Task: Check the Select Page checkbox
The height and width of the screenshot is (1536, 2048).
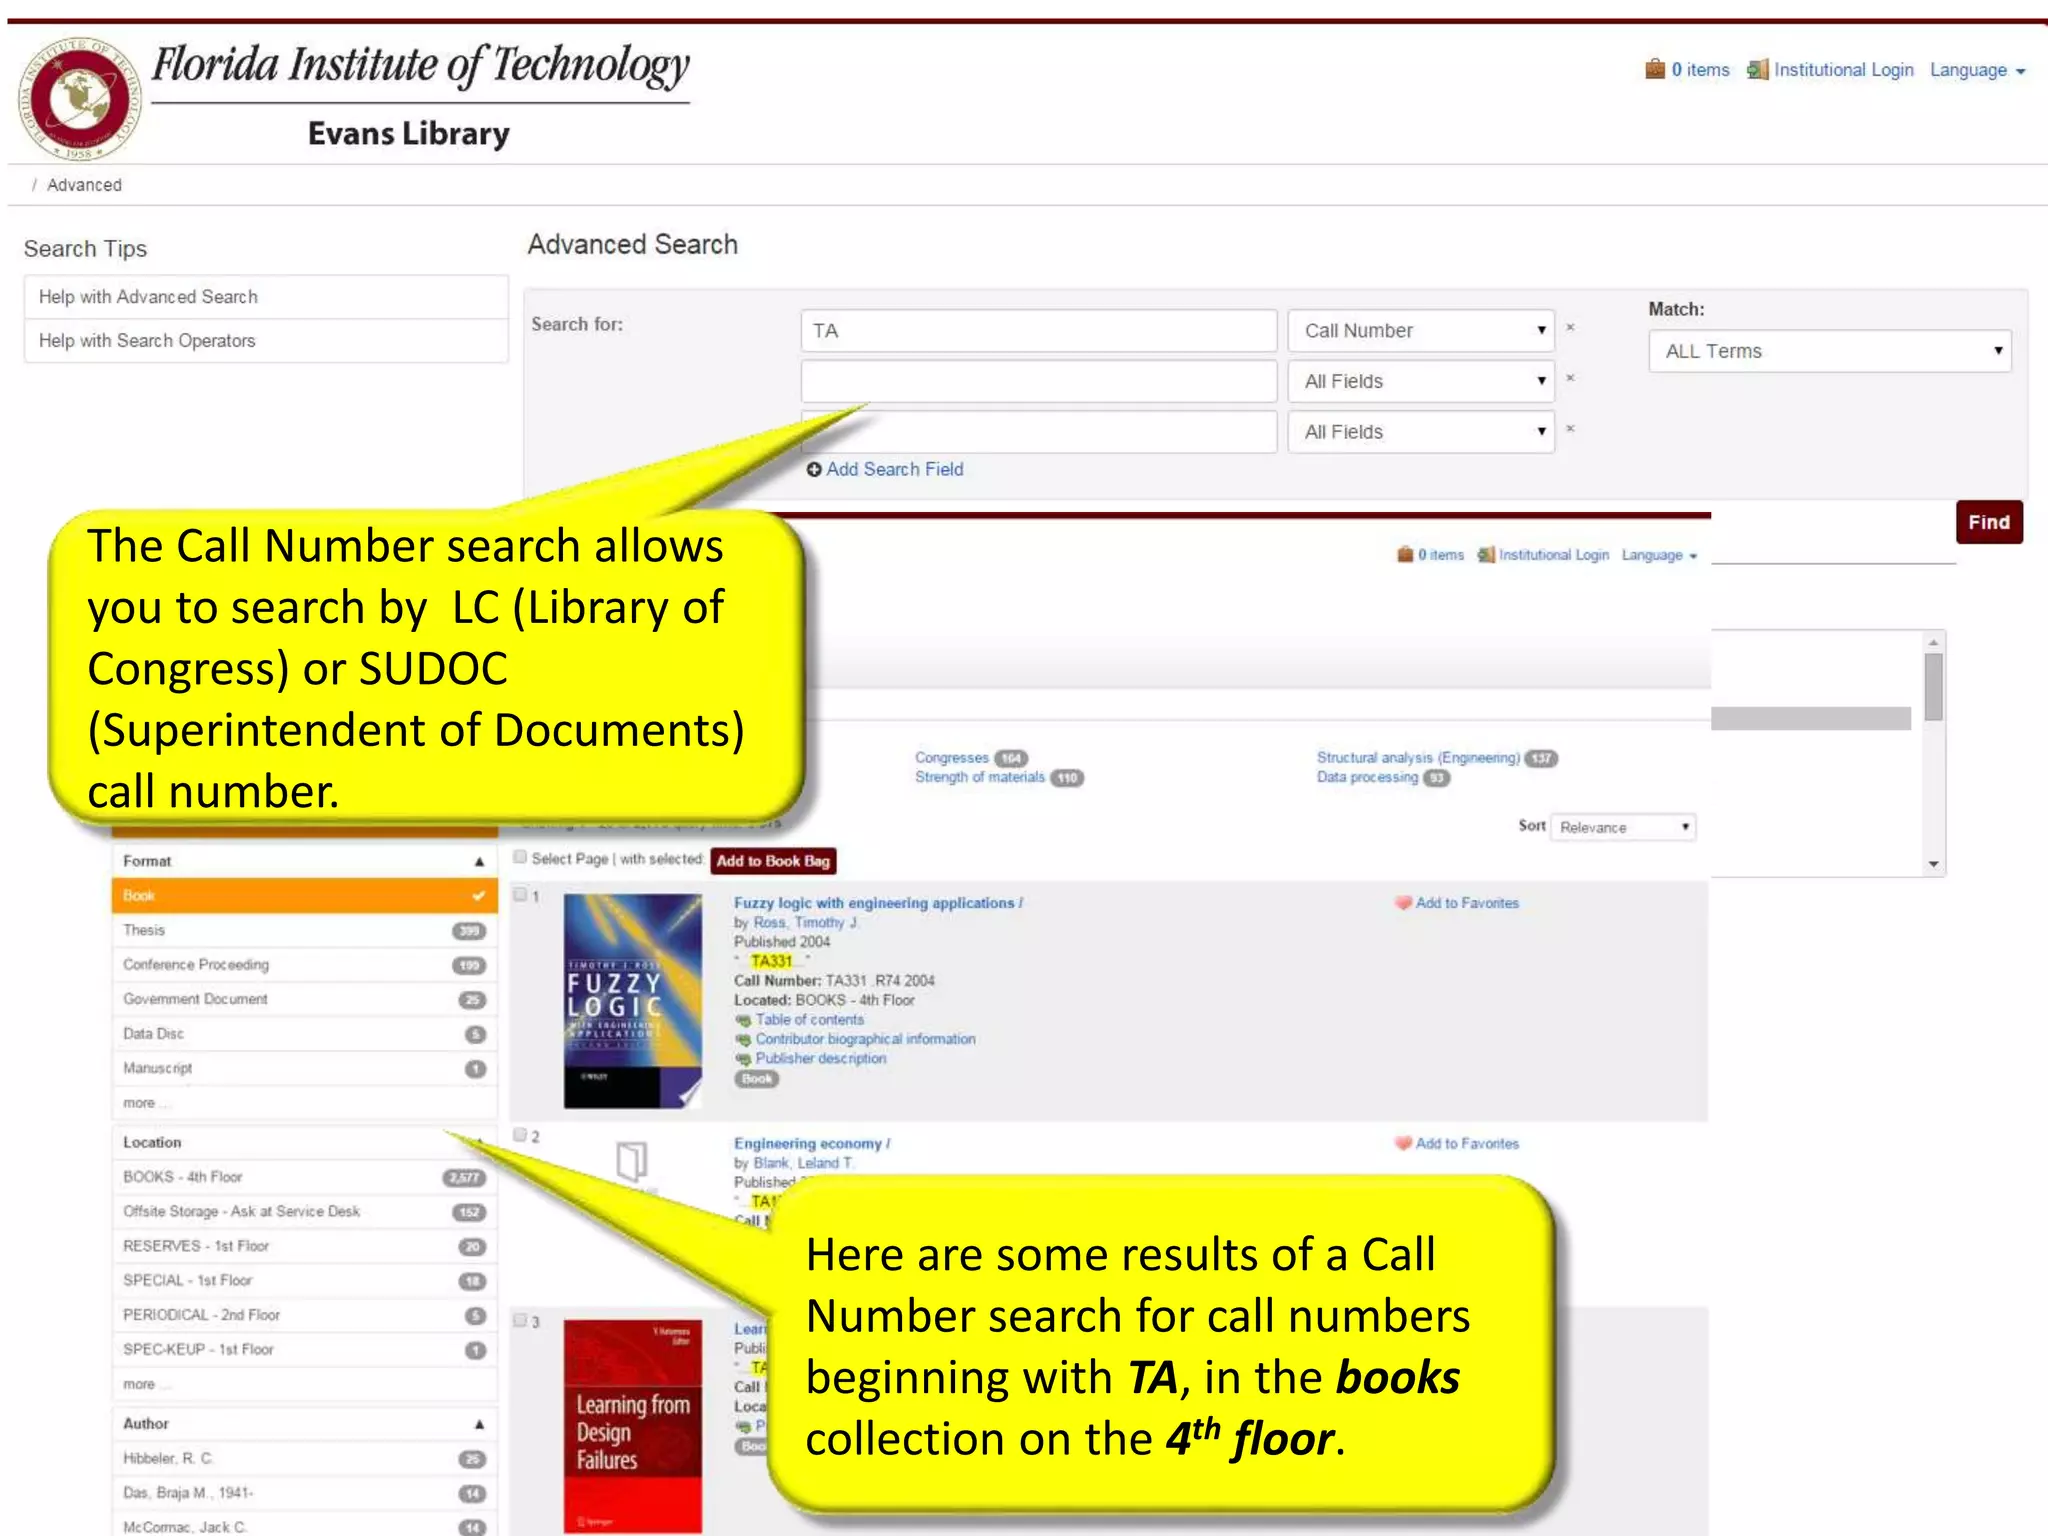Action: (520, 857)
